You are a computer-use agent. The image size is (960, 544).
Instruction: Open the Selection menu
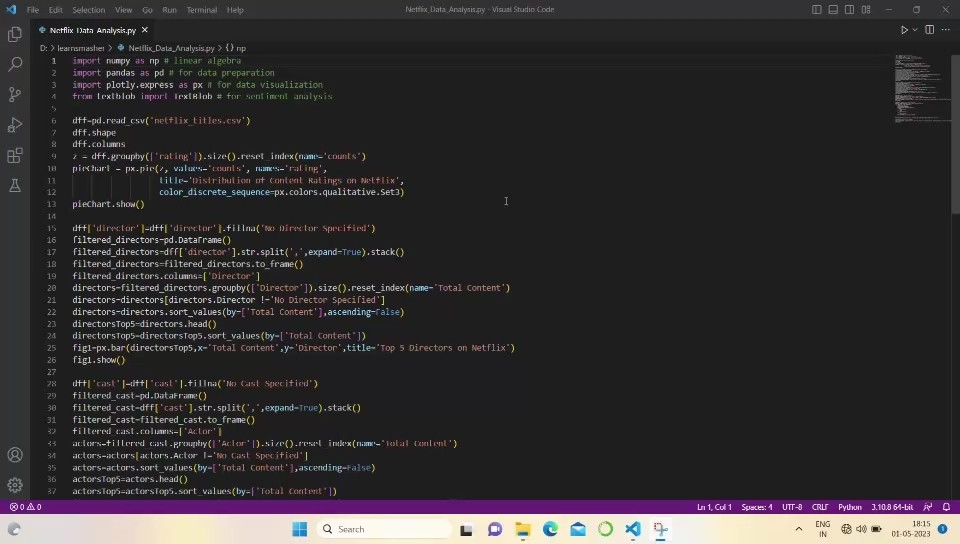[88, 10]
